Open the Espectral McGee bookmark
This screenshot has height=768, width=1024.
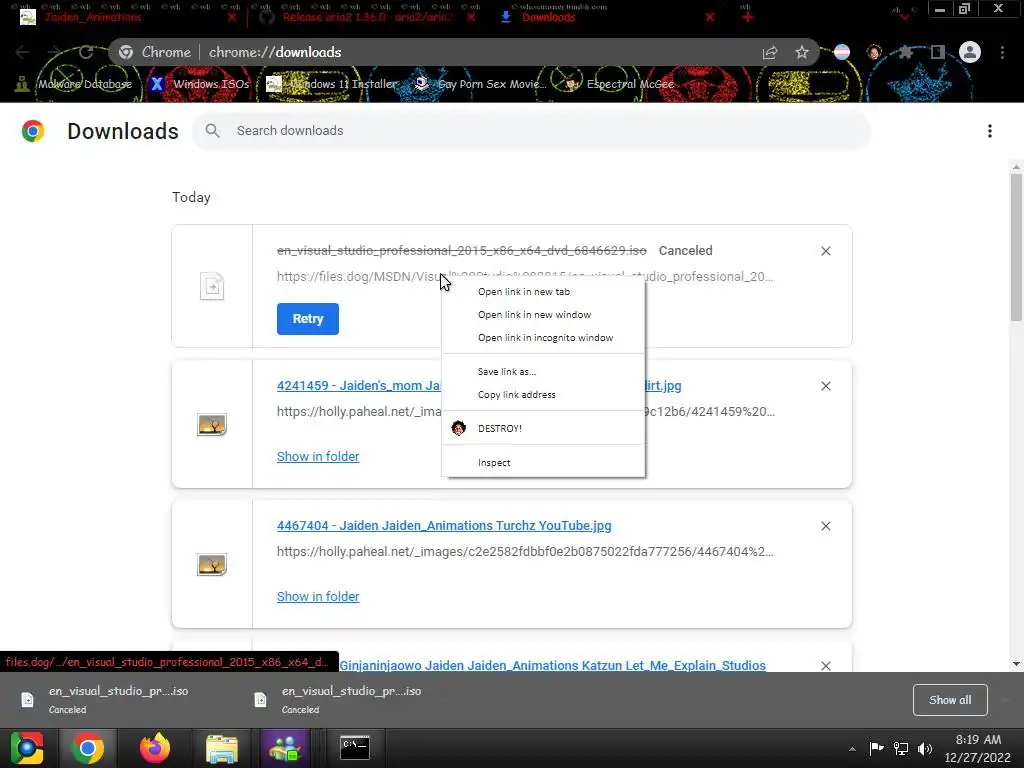pyautogui.click(x=619, y=84)
